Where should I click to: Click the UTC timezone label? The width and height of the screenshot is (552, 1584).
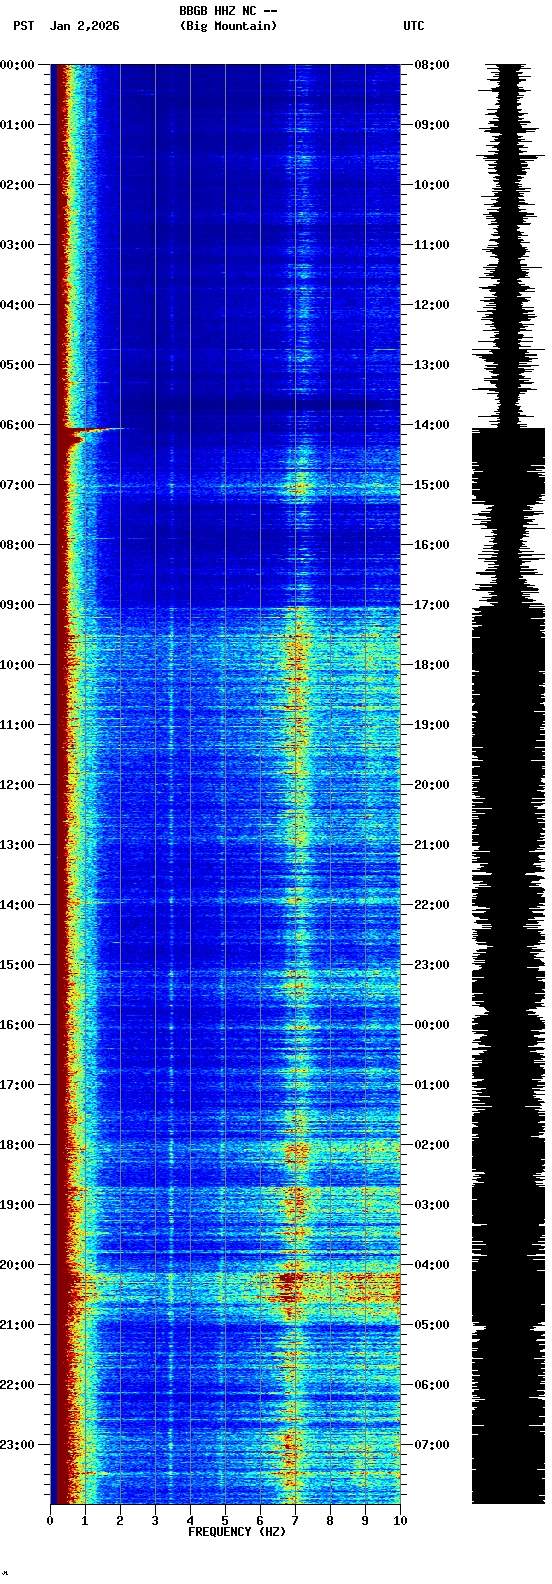[414, 26]
